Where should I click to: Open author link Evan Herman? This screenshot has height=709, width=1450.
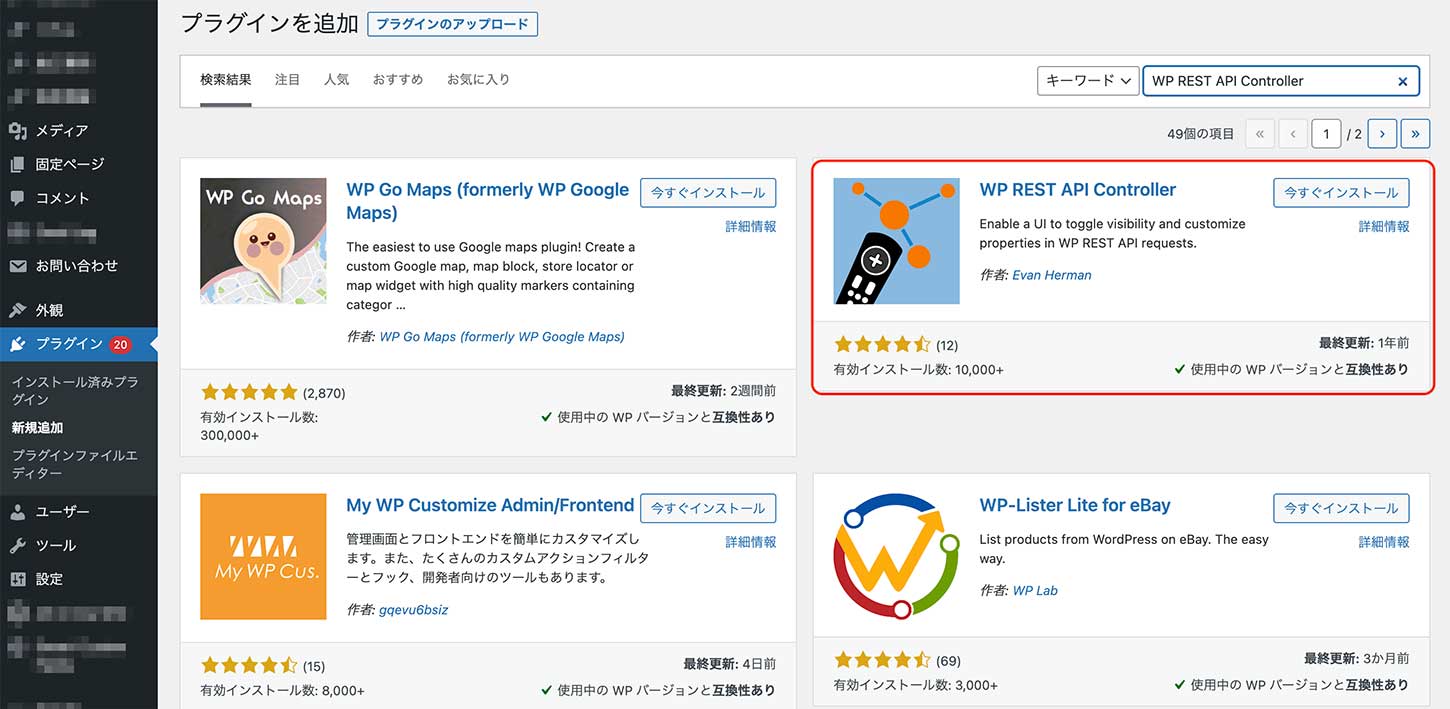click(1051, 275)
